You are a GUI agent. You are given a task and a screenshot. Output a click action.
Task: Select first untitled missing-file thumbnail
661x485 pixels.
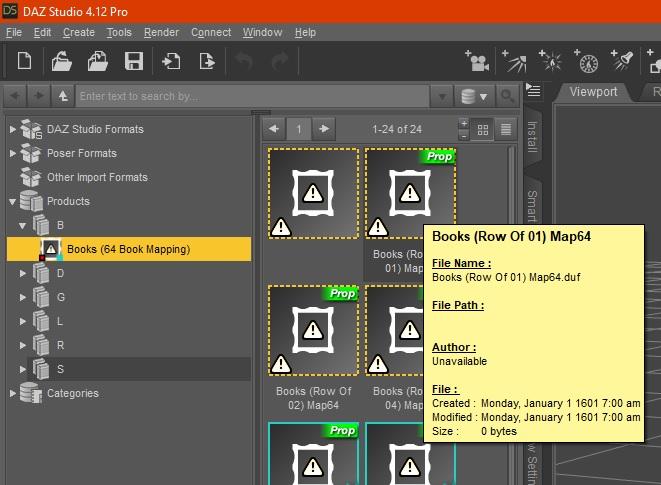point(313,193)
